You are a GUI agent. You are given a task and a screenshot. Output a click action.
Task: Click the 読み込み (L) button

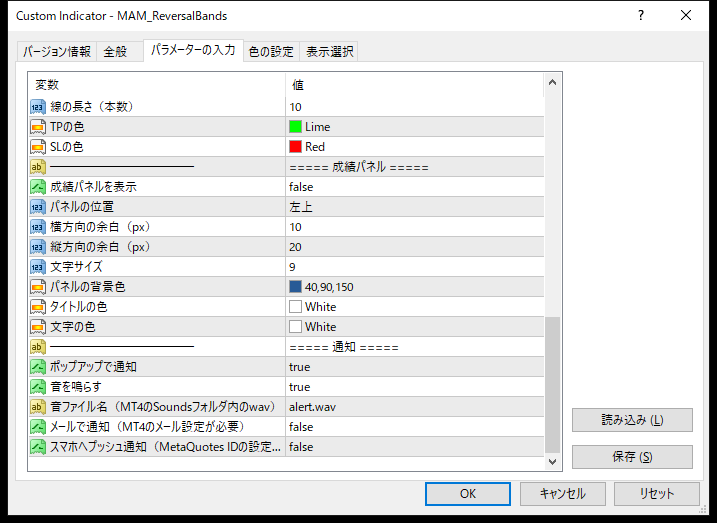[632, 420]
